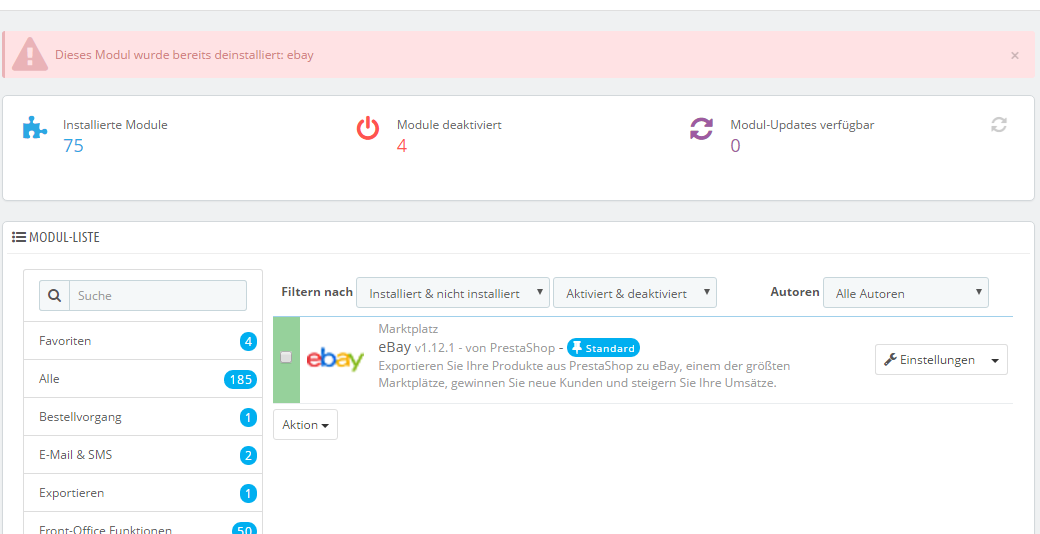The height and width of the screenshot is (534, 1040).
Task: Click the Installierte Module label
Action: coord(115,124)
